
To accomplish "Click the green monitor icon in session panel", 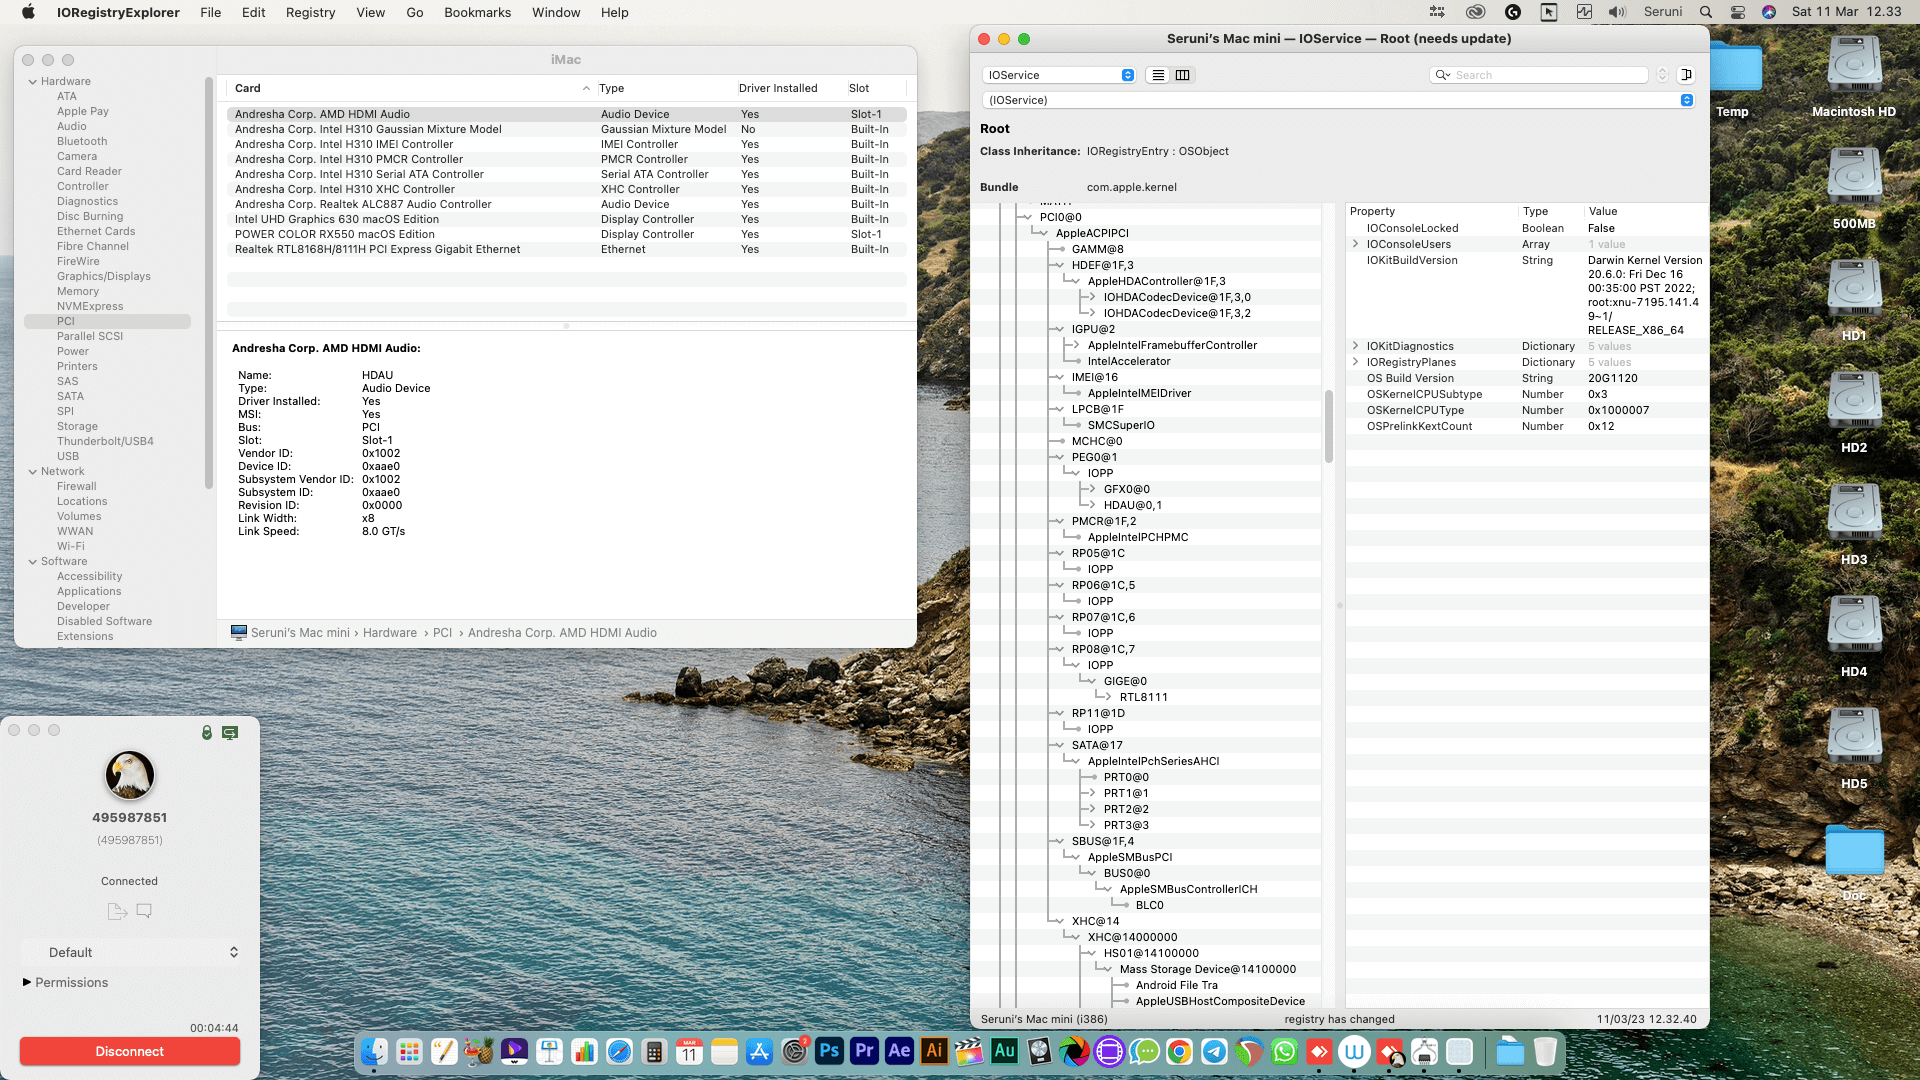I will pyautogui.click(x=230, y=733).
